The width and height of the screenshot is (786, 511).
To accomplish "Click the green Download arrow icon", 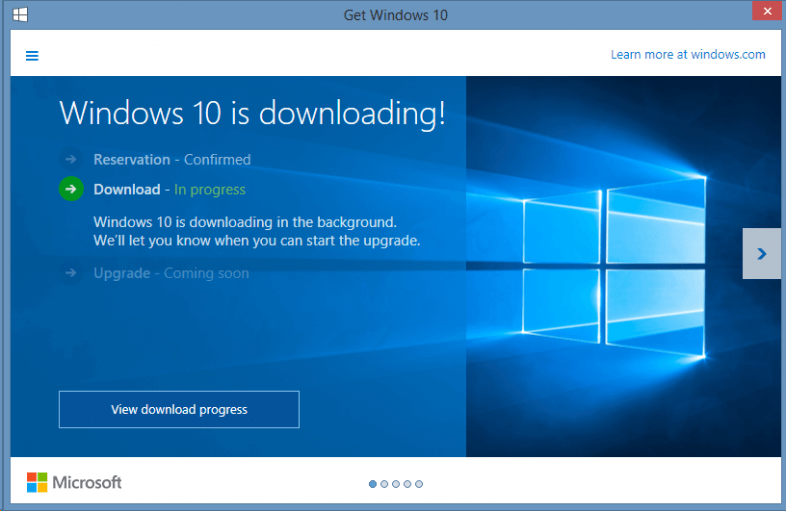I will coord(71,189).
